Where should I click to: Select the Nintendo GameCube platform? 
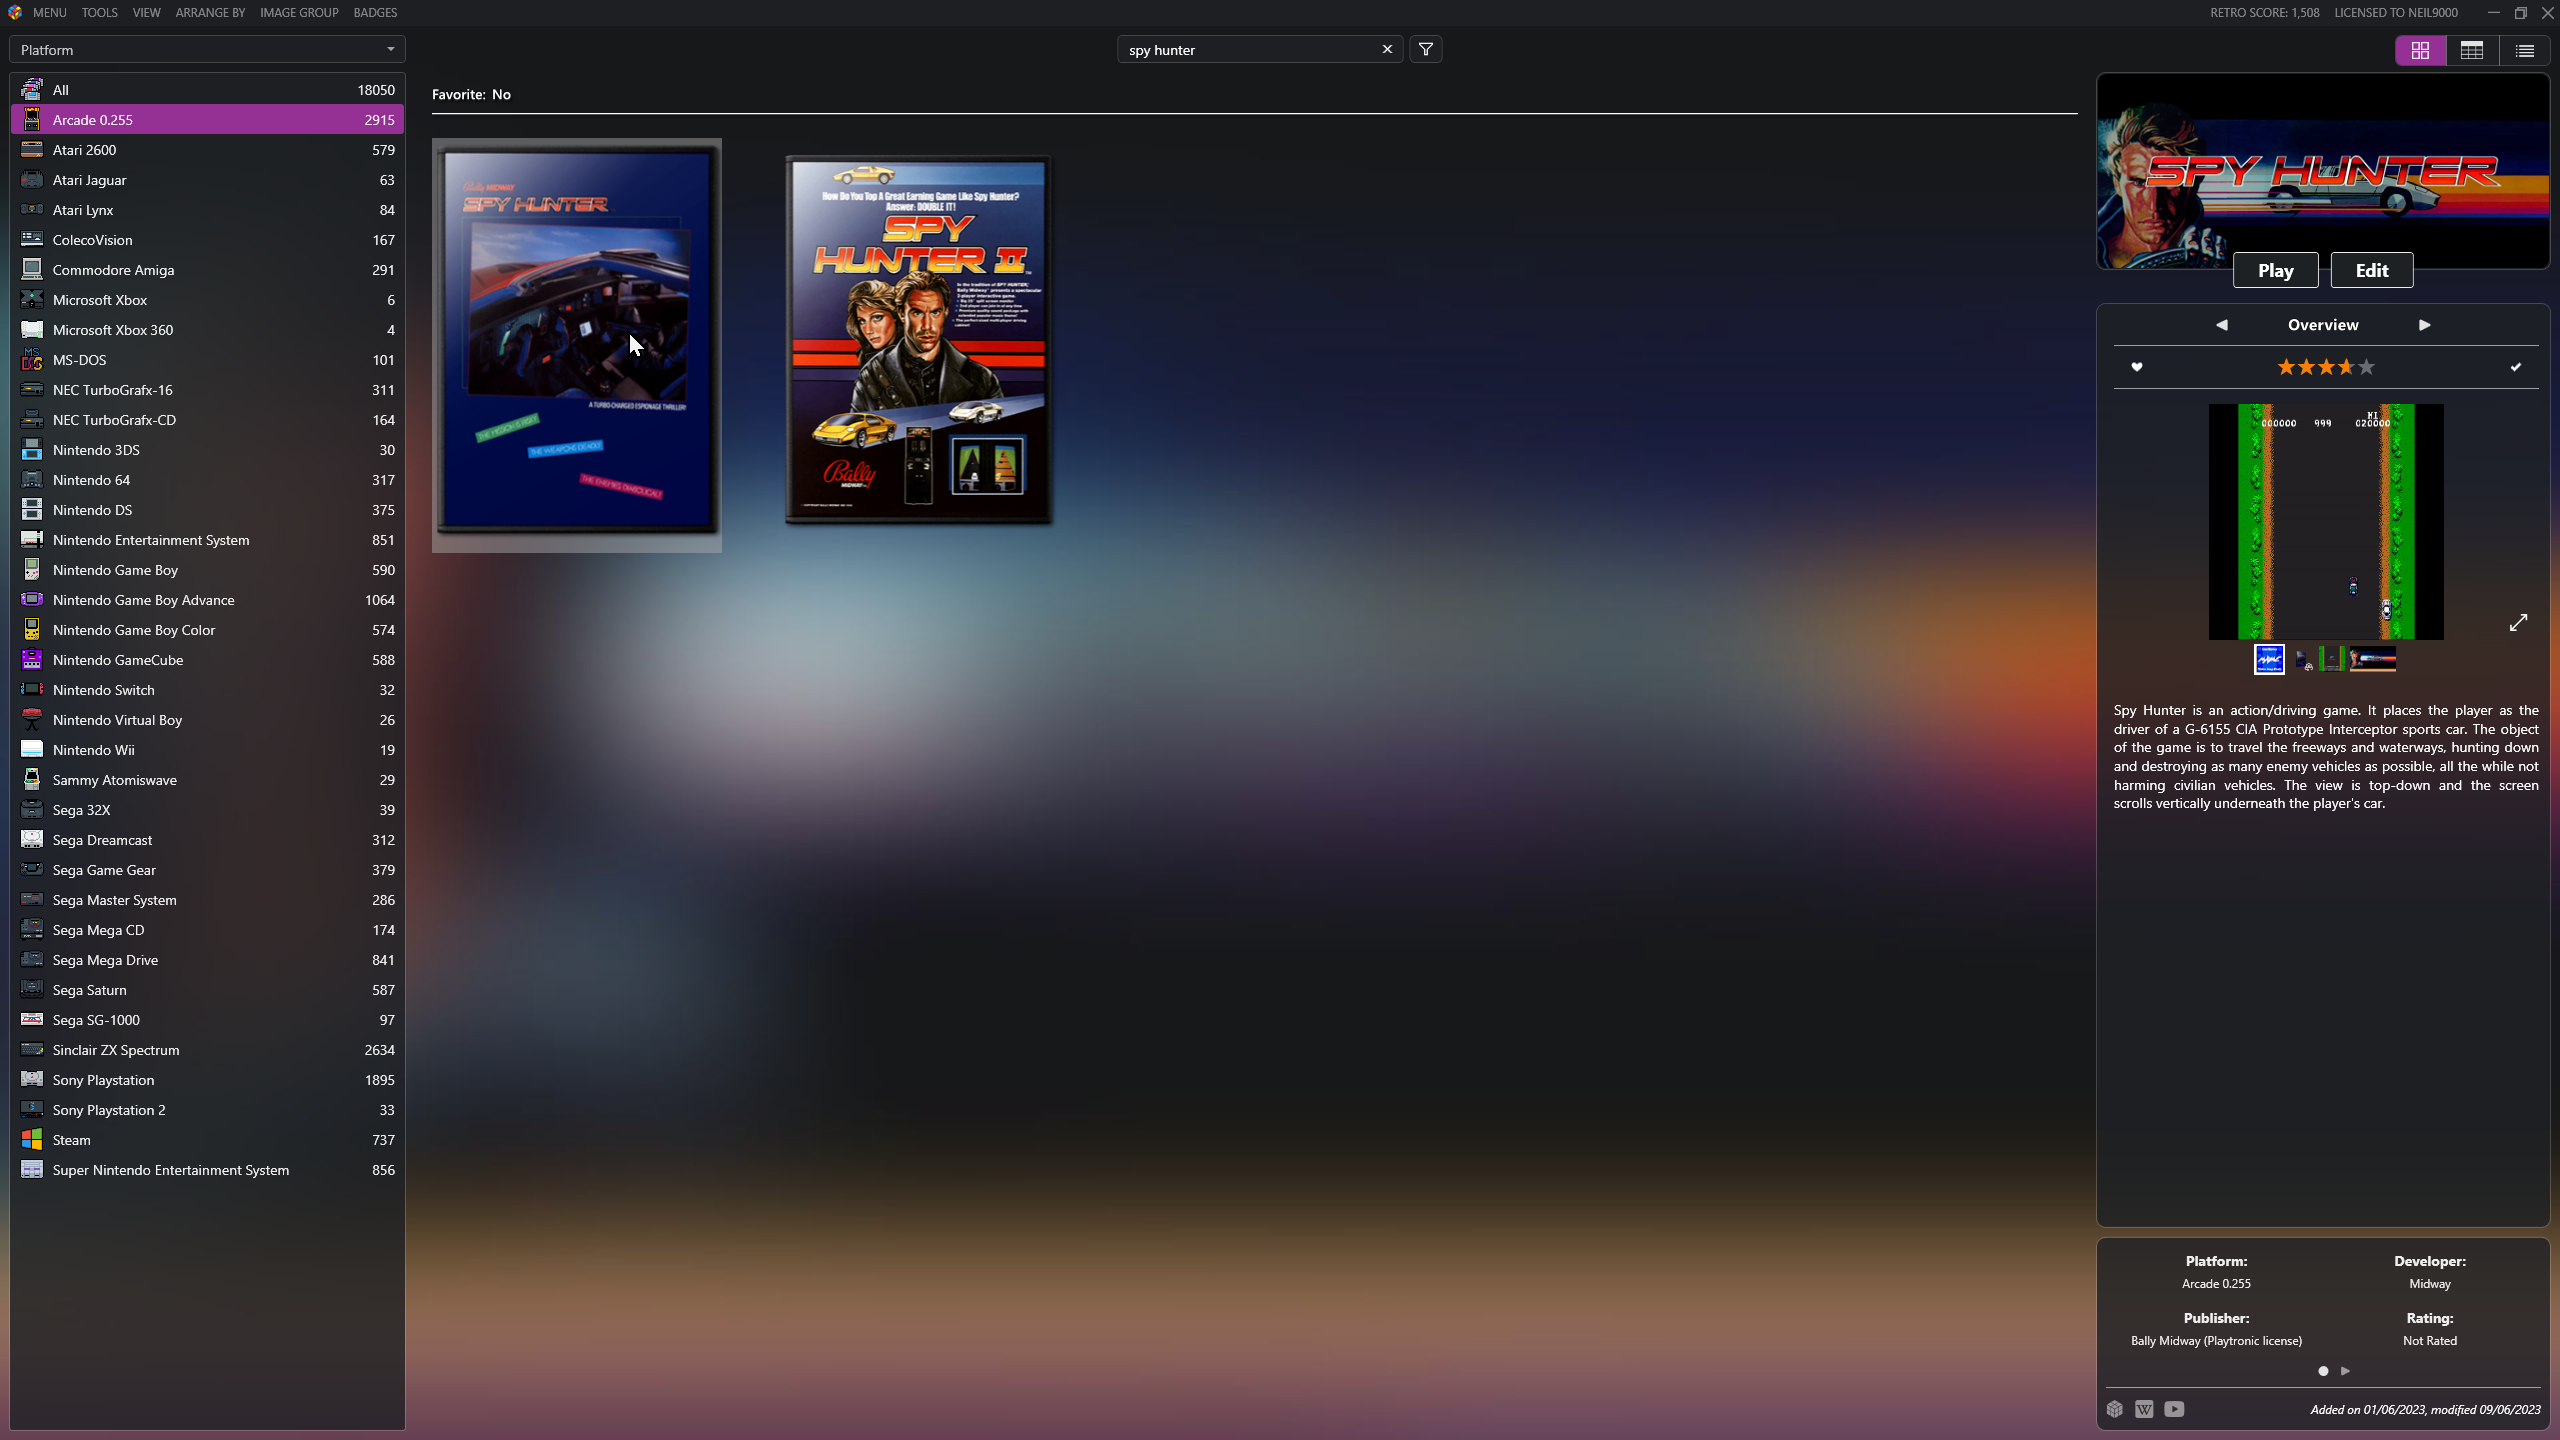(207, 660)
